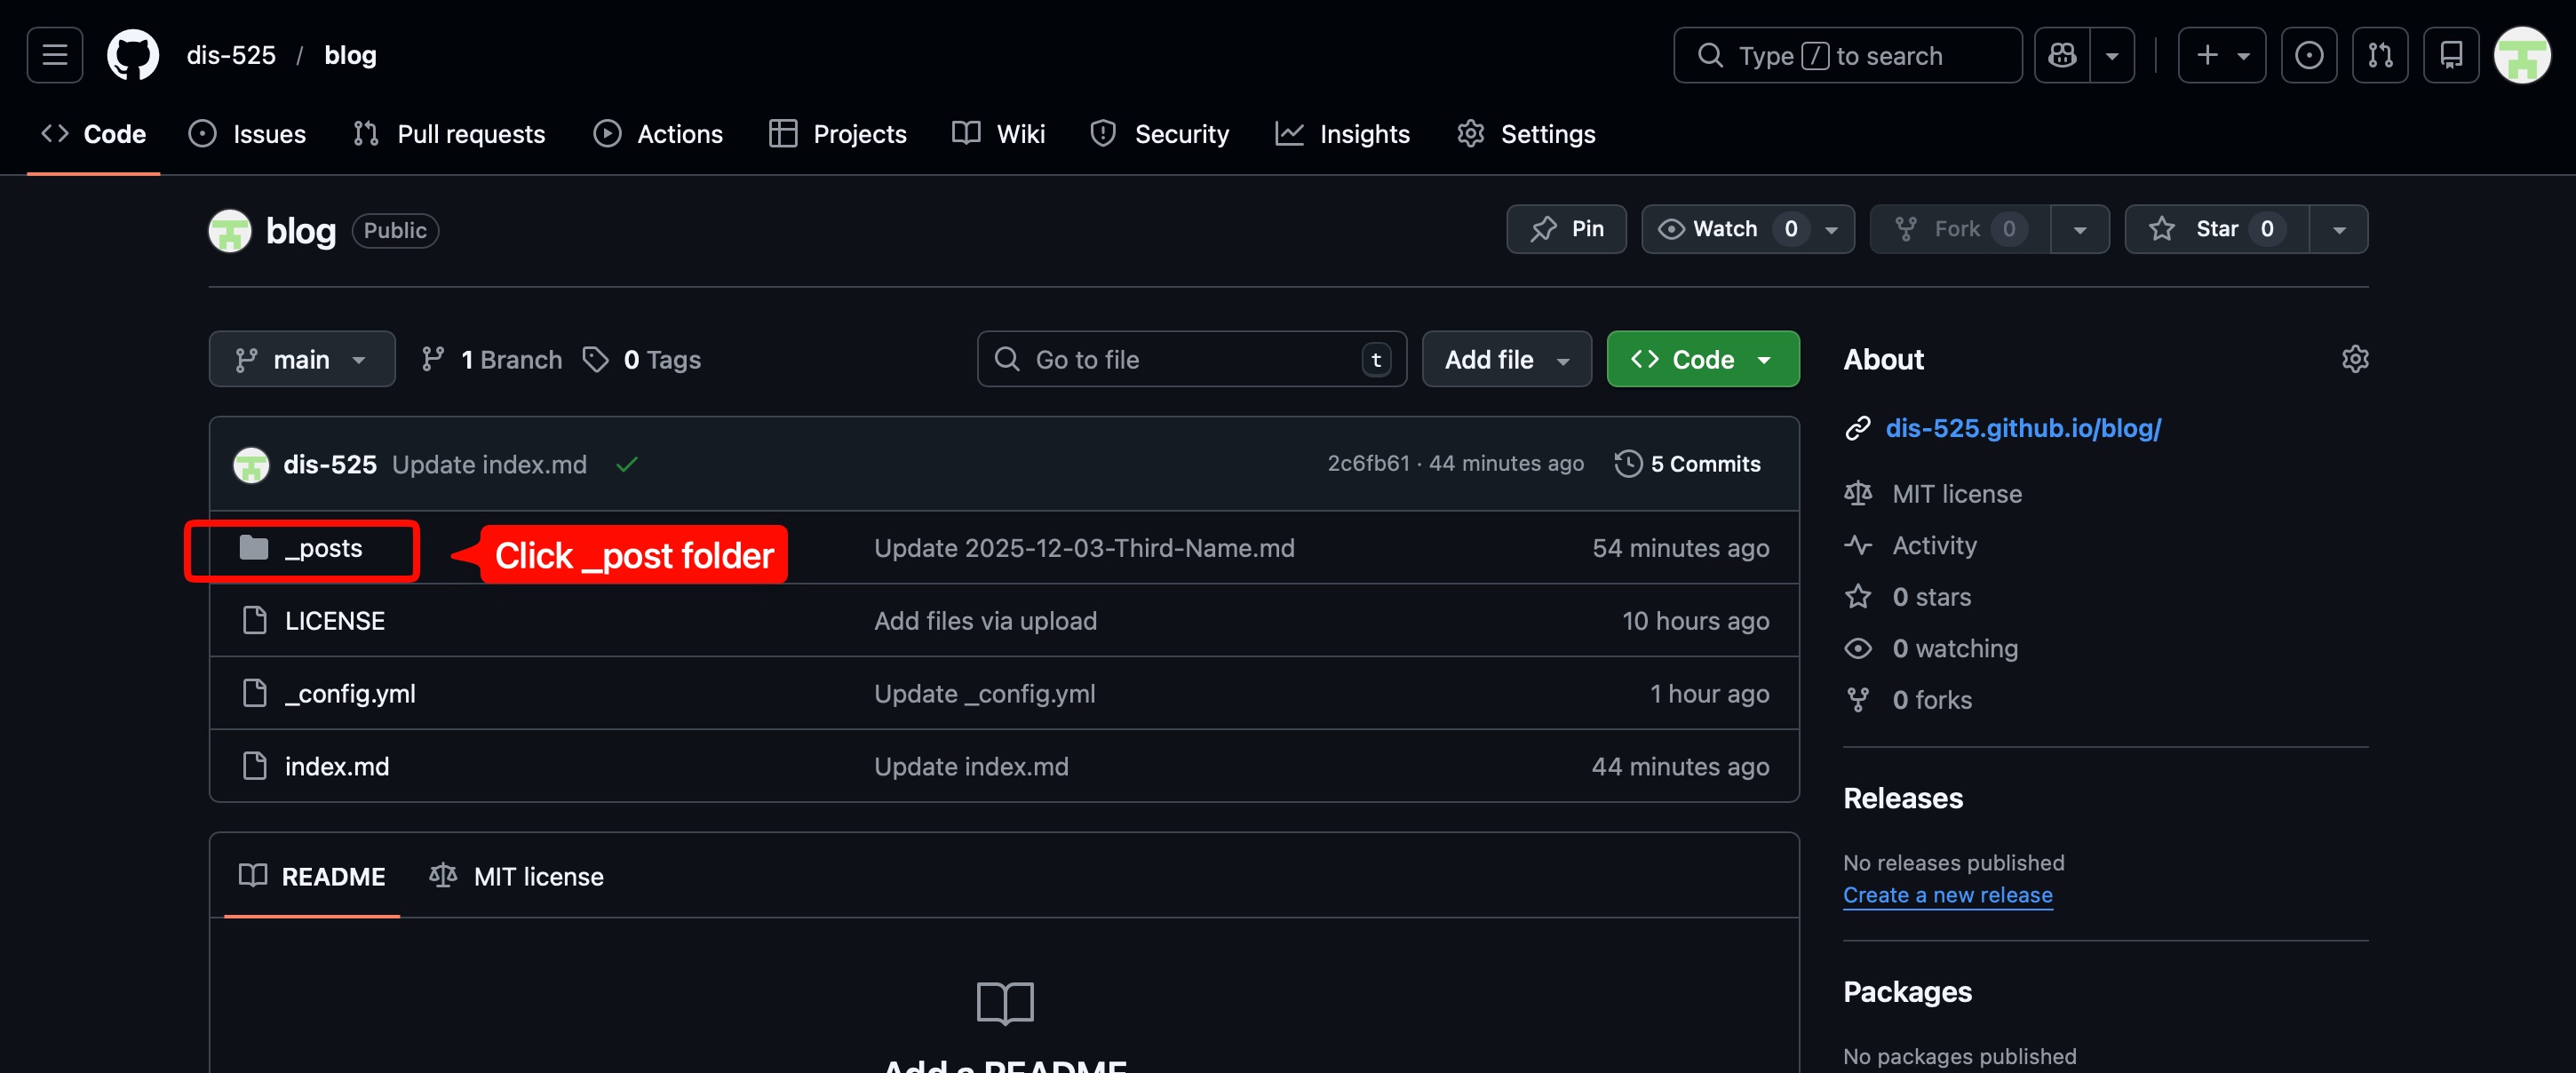
Task: Pin the blog repository
Action: (1566, 229)
